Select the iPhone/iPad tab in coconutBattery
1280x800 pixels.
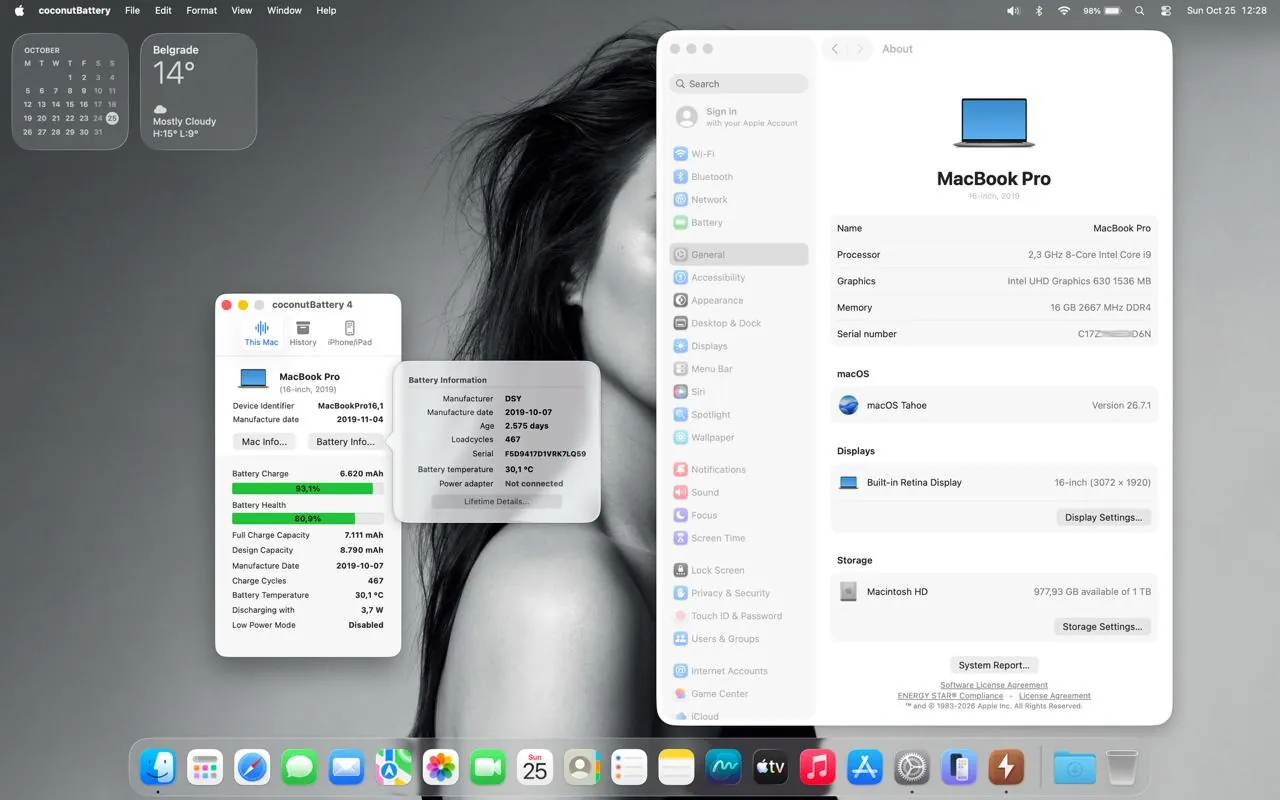click(350, 333)
